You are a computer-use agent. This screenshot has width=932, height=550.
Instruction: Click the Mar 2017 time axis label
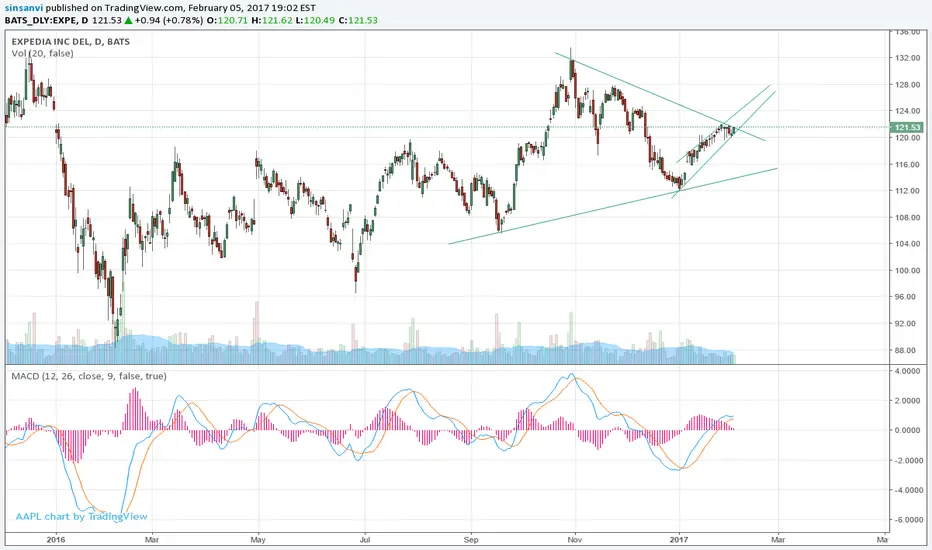(778, 540)
